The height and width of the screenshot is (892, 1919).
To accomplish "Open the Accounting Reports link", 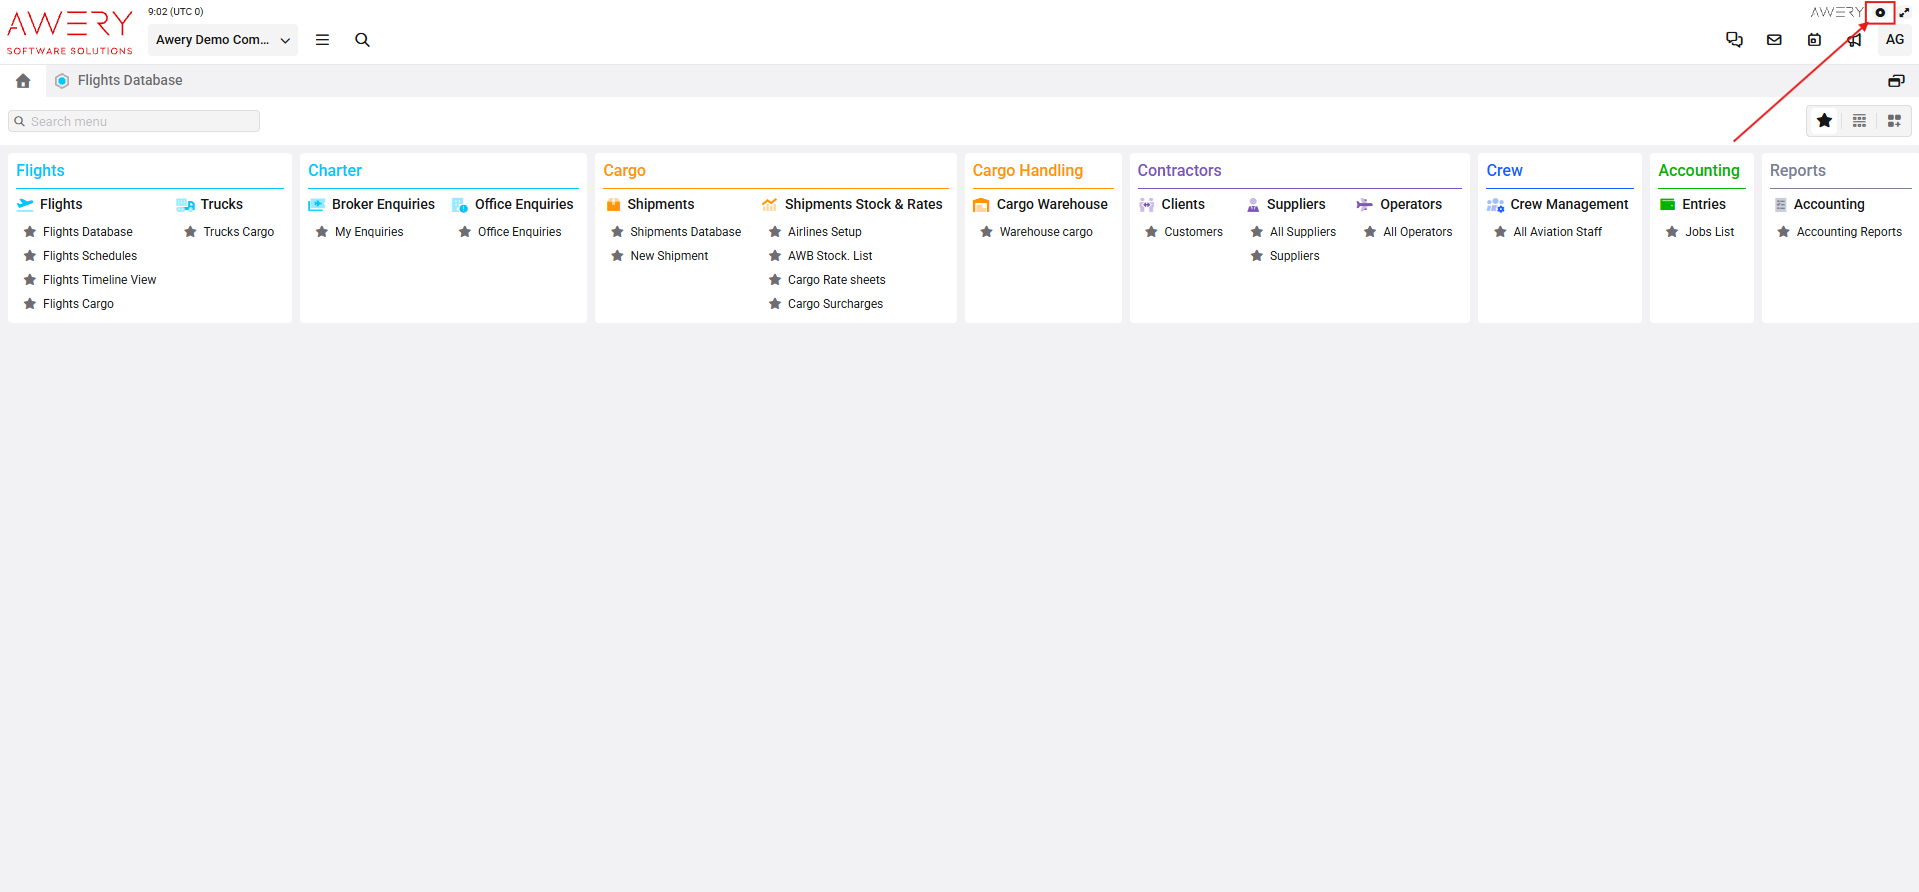I will coord(1849,232).
